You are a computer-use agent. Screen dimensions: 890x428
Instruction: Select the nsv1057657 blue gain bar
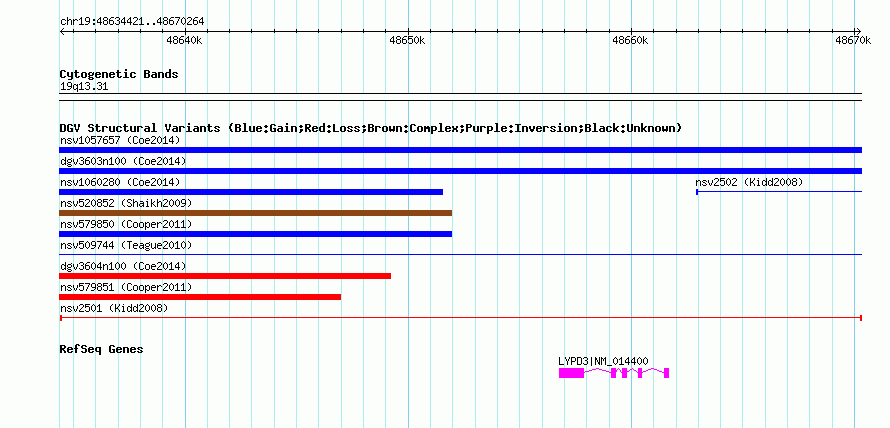tap(460, 150)
